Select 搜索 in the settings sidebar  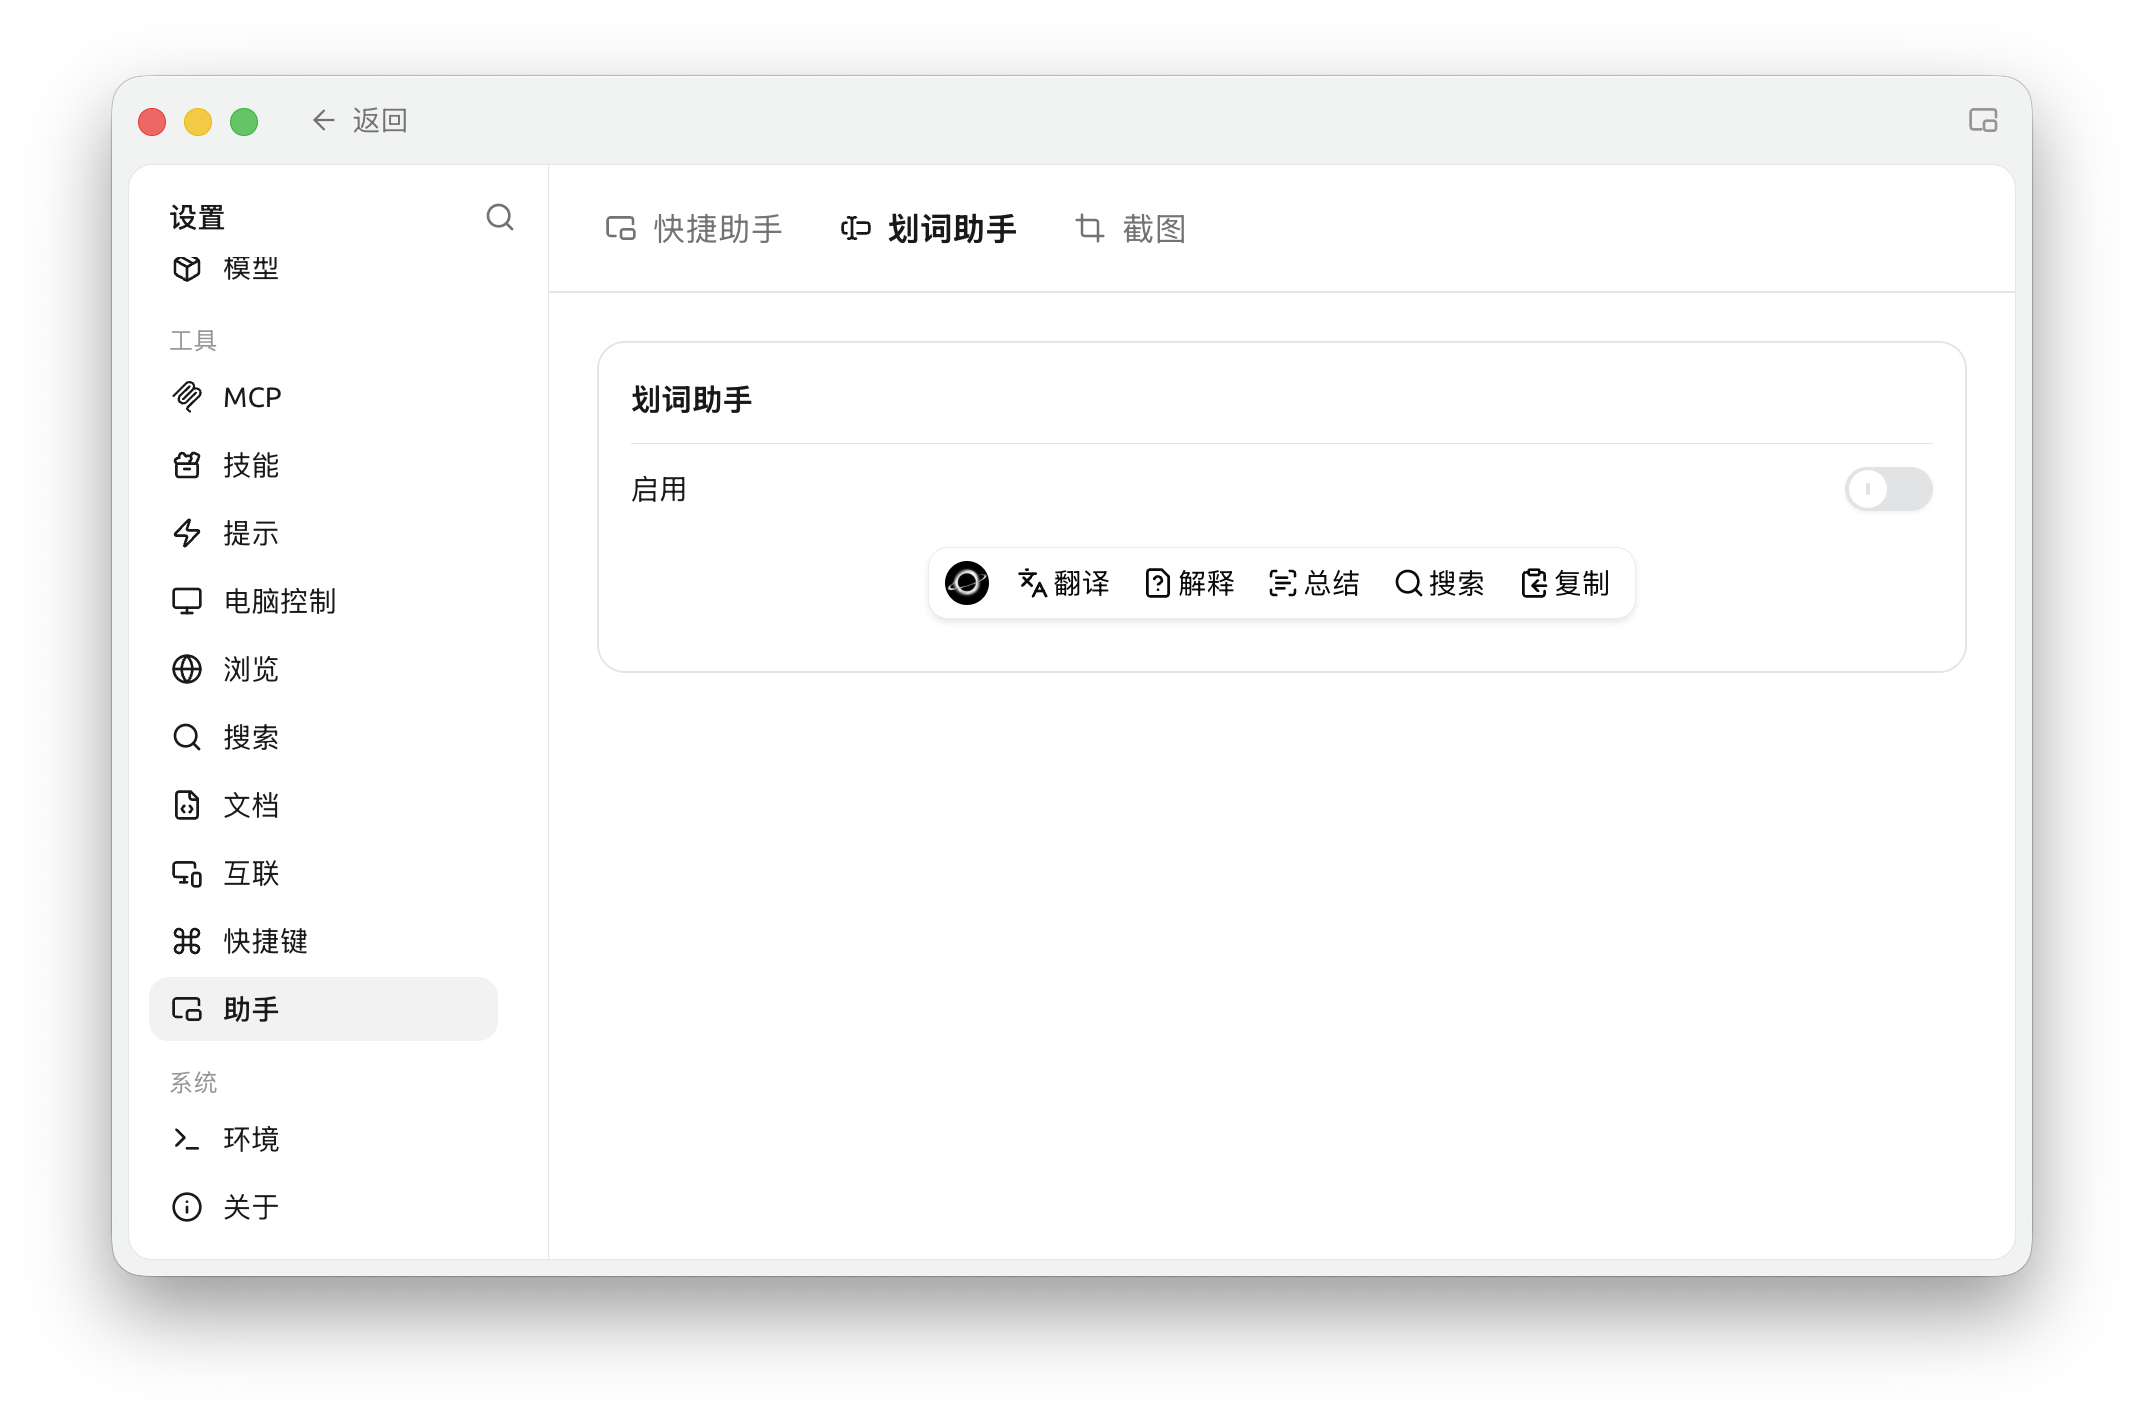tap(323, 737)
